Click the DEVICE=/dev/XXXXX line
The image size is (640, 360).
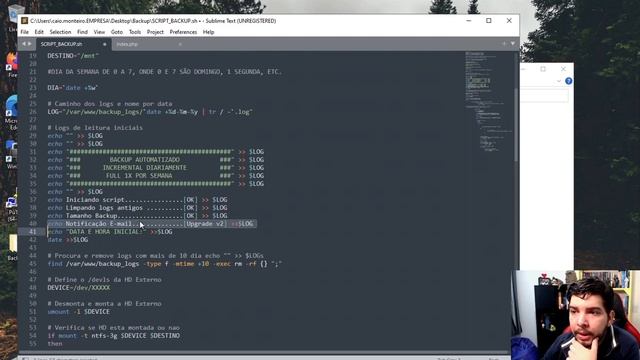tap(79, 288)
